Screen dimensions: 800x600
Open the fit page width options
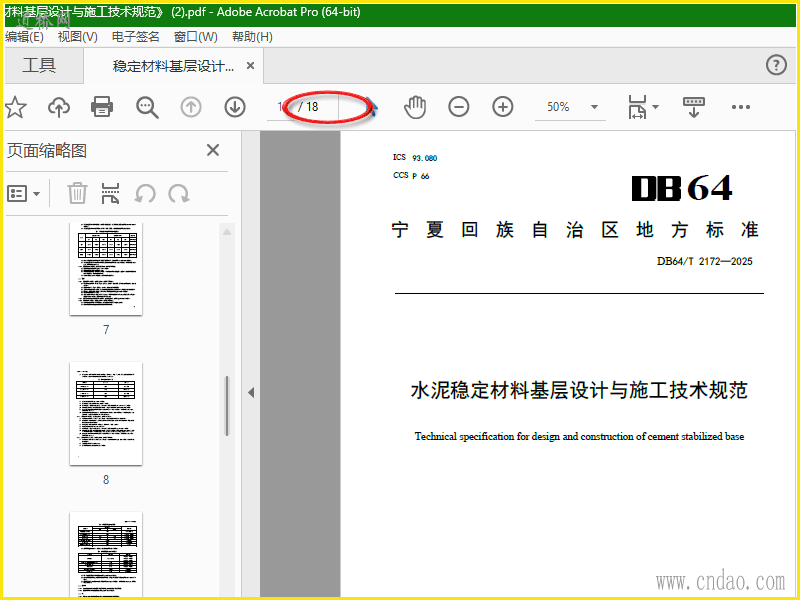point(643,107)
